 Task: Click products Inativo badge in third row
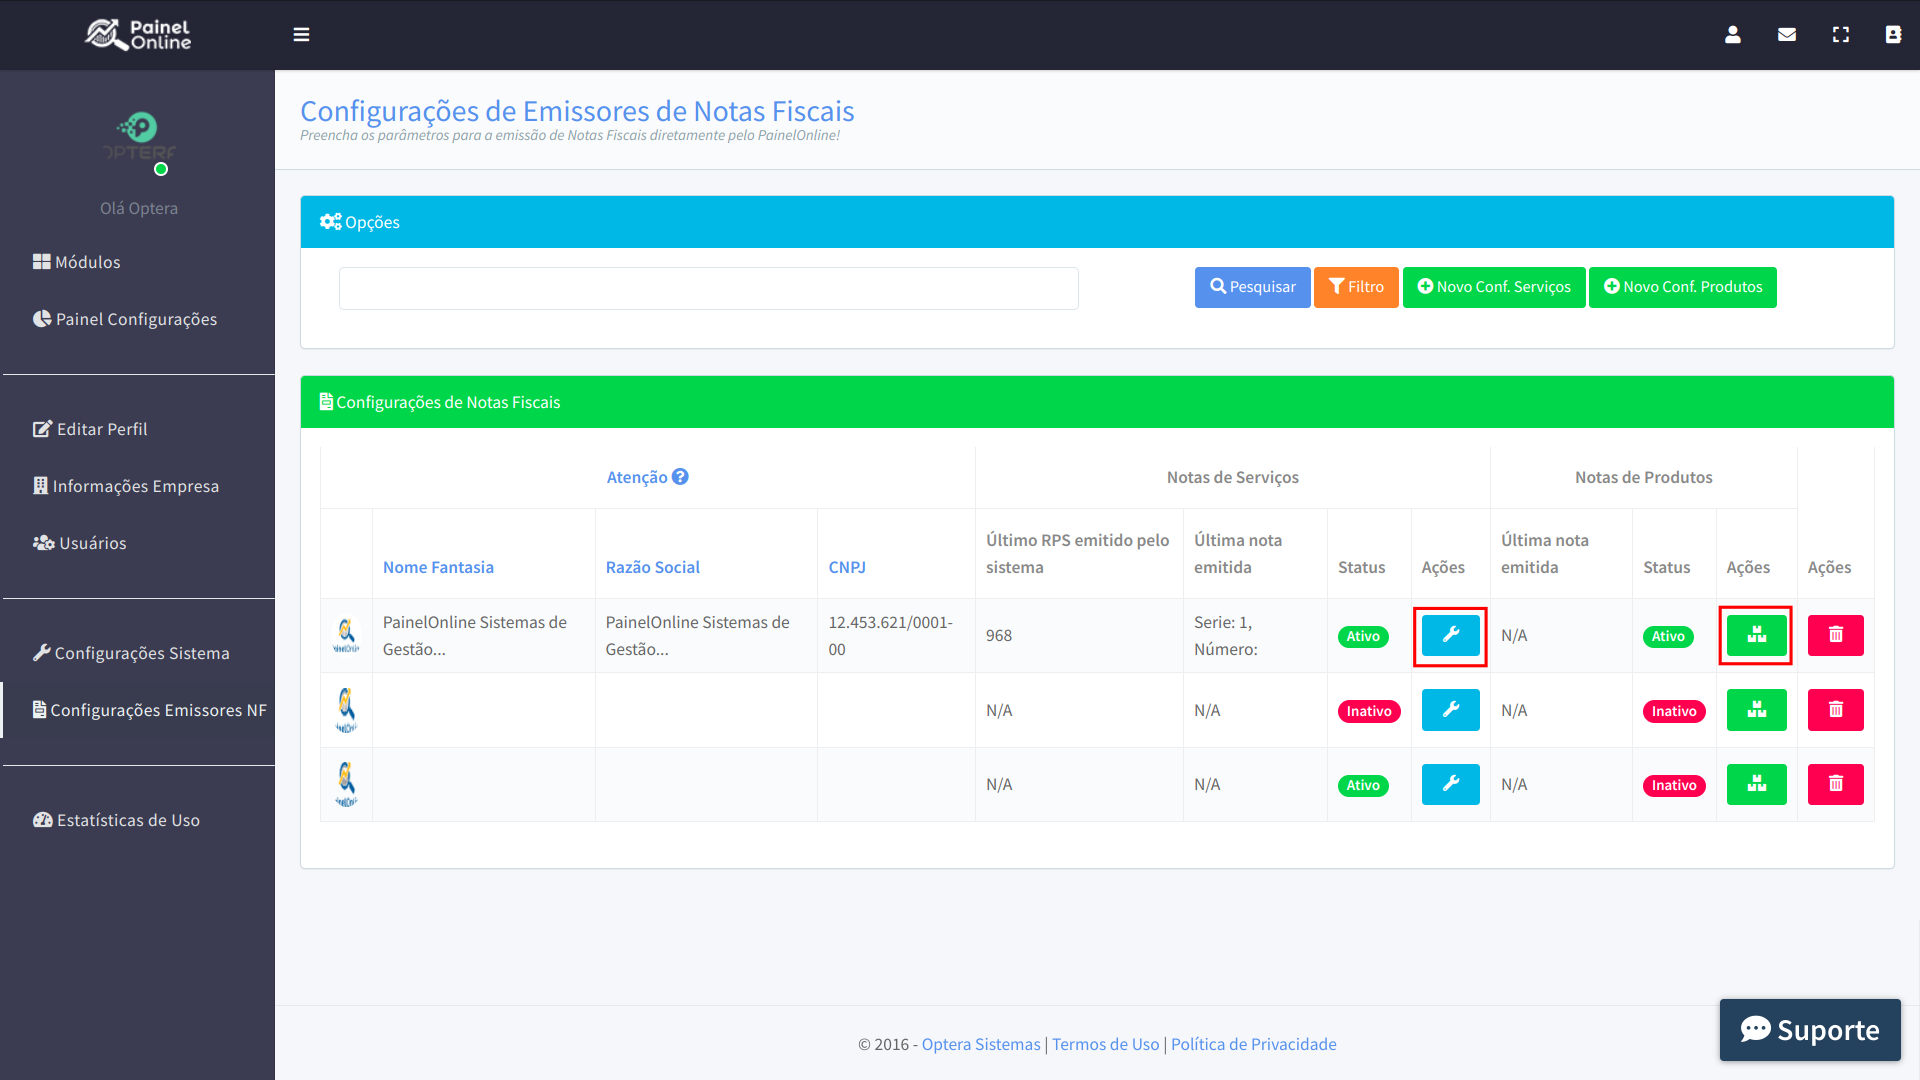[1674, 785]
